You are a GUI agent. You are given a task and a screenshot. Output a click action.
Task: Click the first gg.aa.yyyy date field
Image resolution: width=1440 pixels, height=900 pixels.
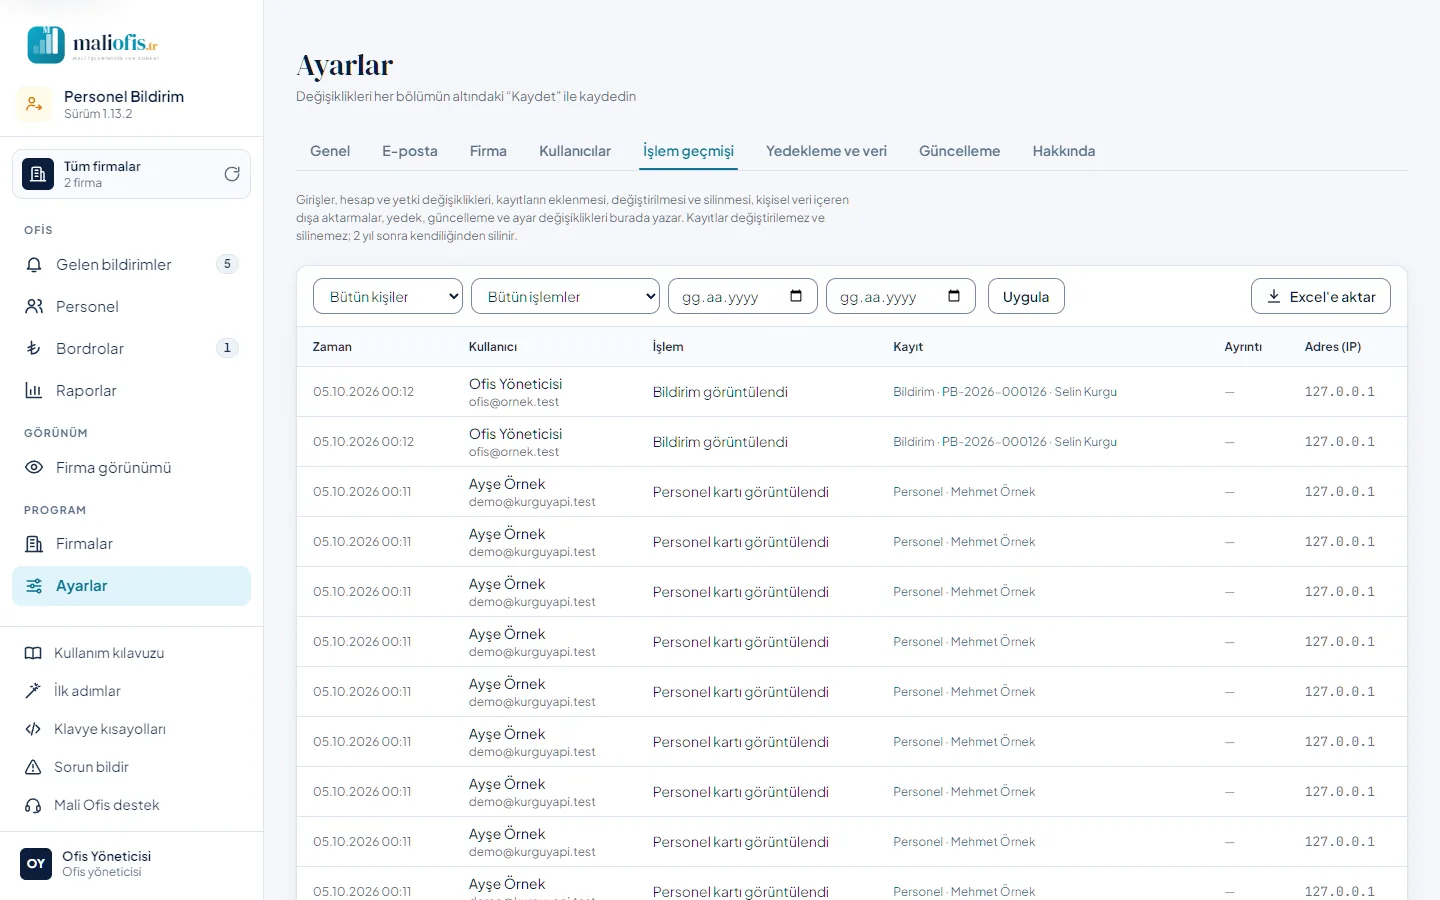(743, 296)
